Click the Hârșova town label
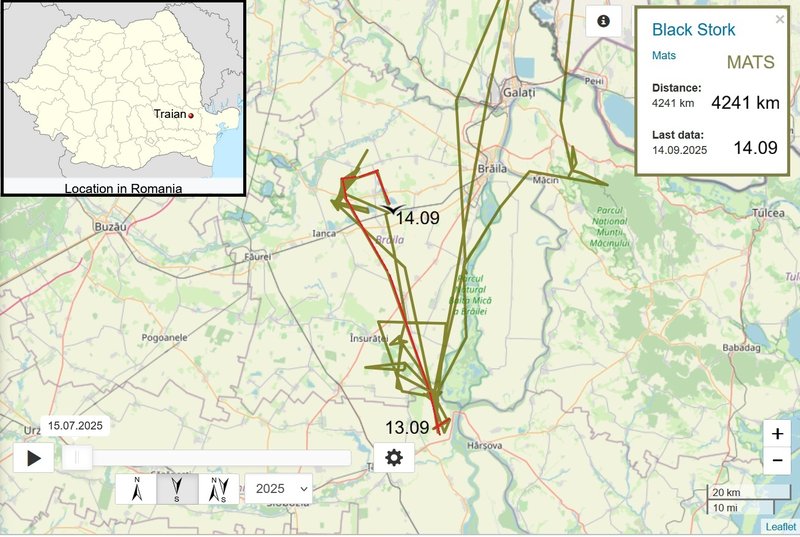 [x=485, y=446]
